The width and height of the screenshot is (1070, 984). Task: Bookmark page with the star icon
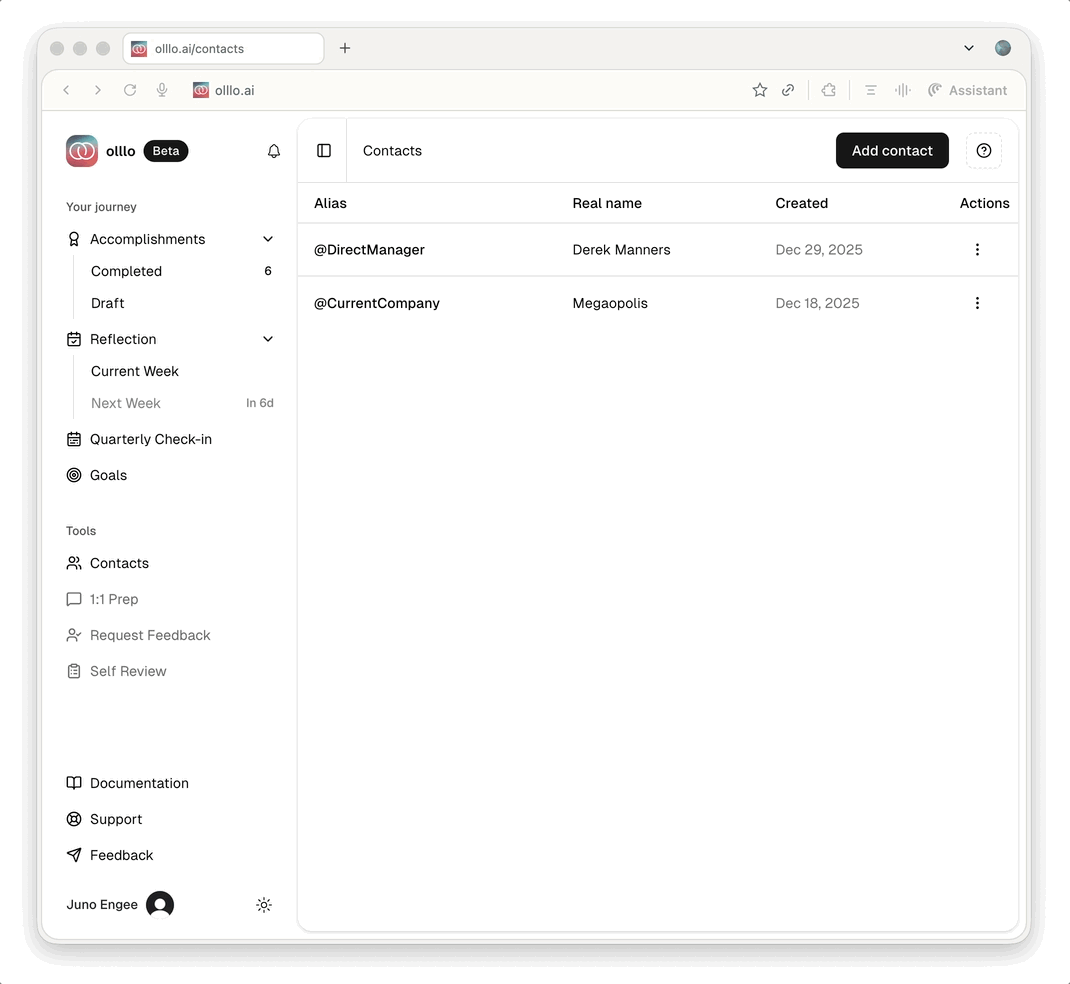point(760,90)
